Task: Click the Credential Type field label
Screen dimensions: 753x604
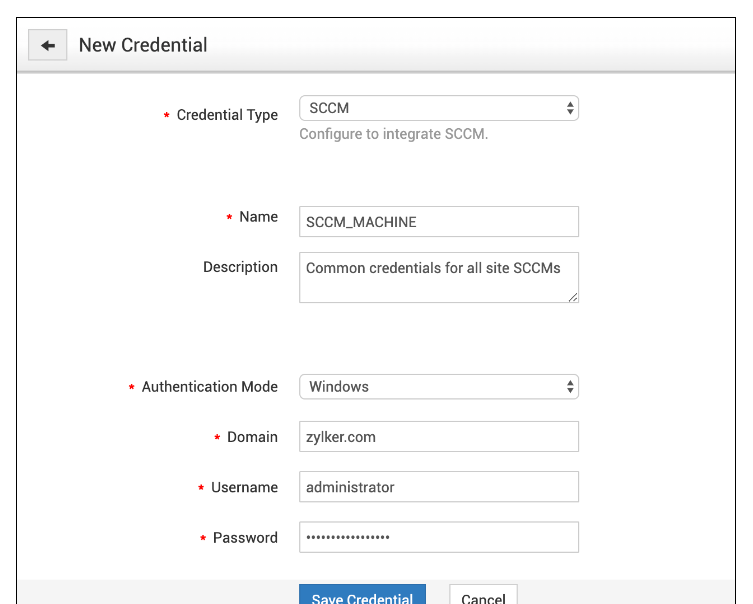Action: tap(227, 115)
